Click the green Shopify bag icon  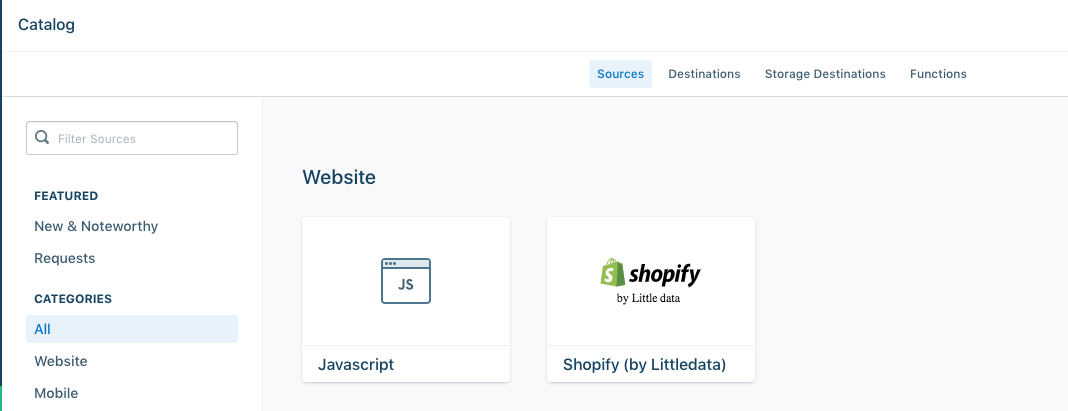[x=612, y=273]
